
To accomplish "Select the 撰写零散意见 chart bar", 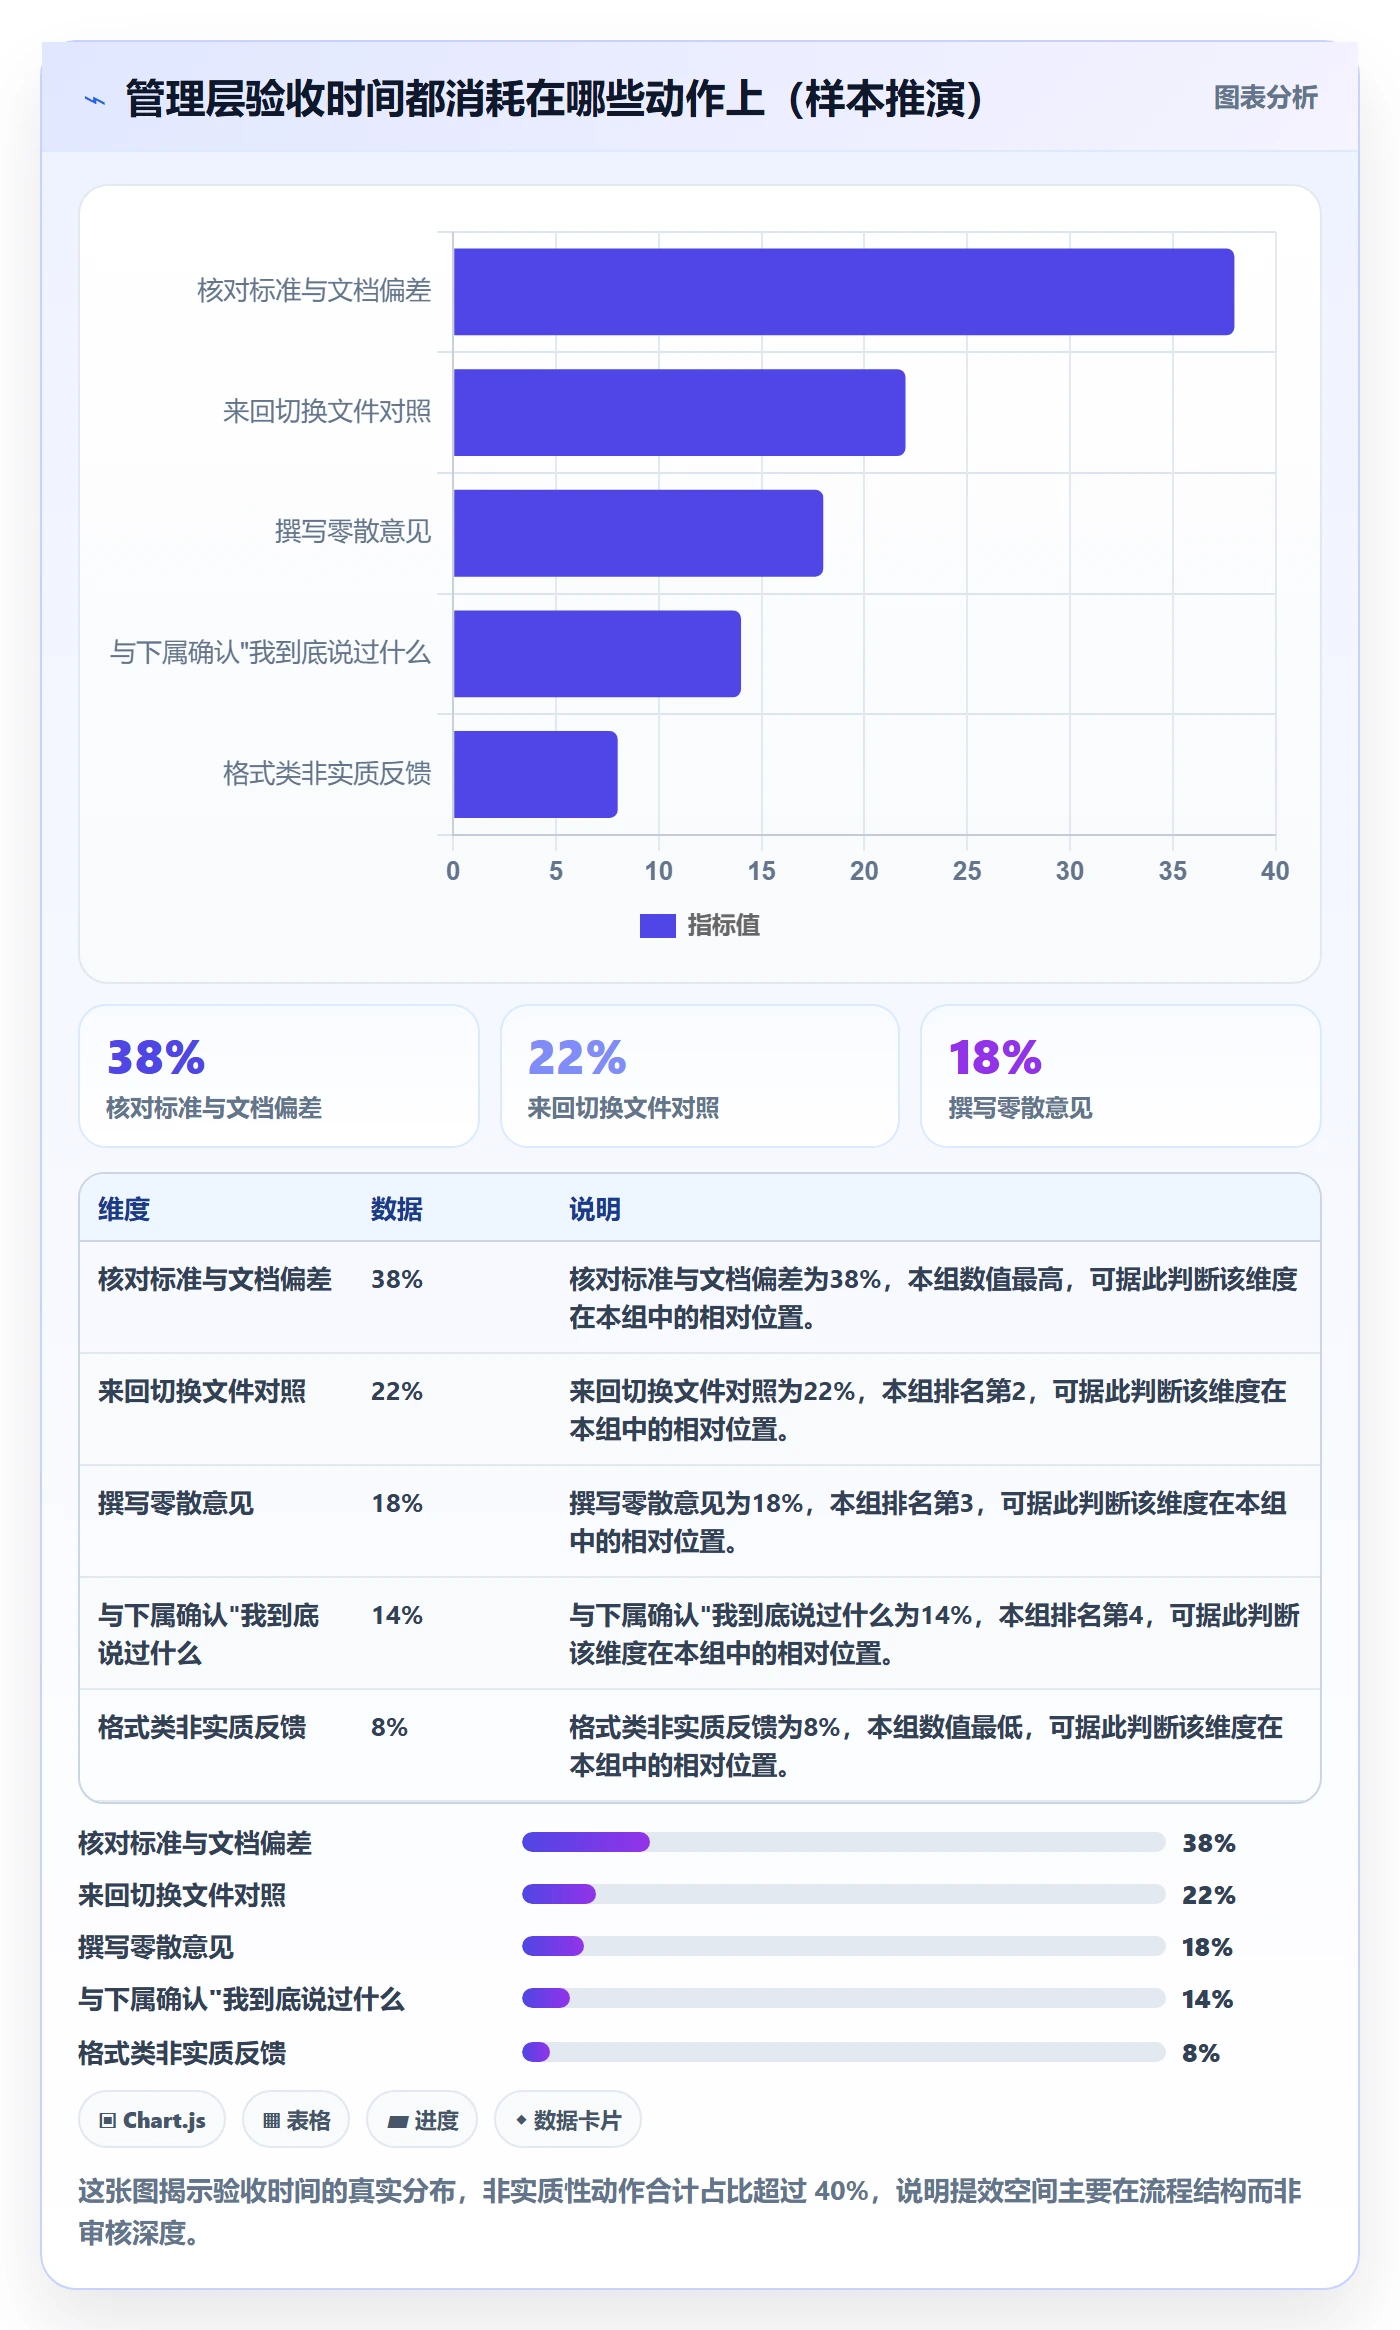I will click(638, 533).
